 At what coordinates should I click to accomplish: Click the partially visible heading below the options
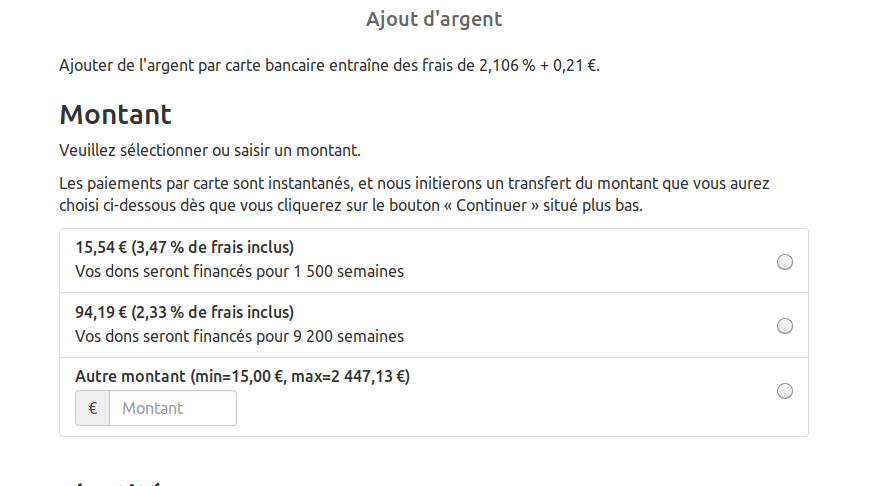pyautogui.click(x=110, y=482)
